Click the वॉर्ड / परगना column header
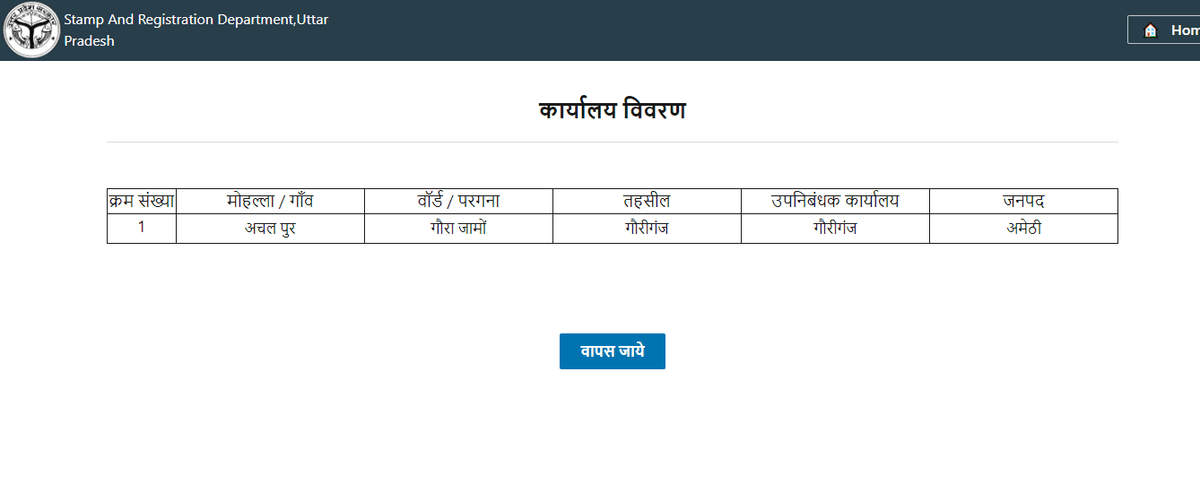Screen dimensions: 1200x484 pos(458,201)
